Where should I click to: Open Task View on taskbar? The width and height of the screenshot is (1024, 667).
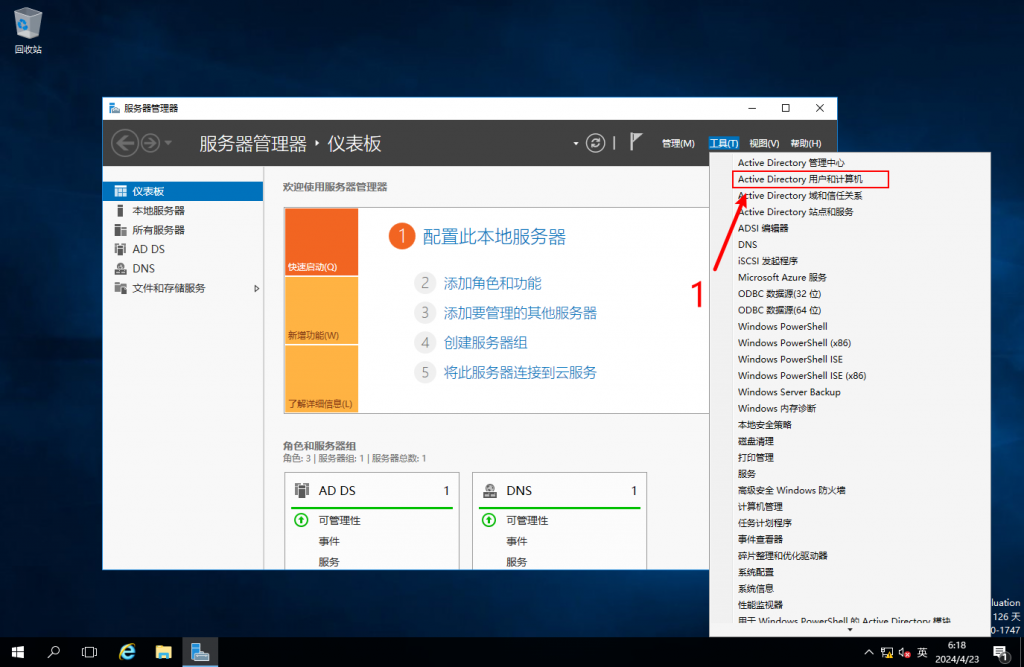click(x=90, y=652)
